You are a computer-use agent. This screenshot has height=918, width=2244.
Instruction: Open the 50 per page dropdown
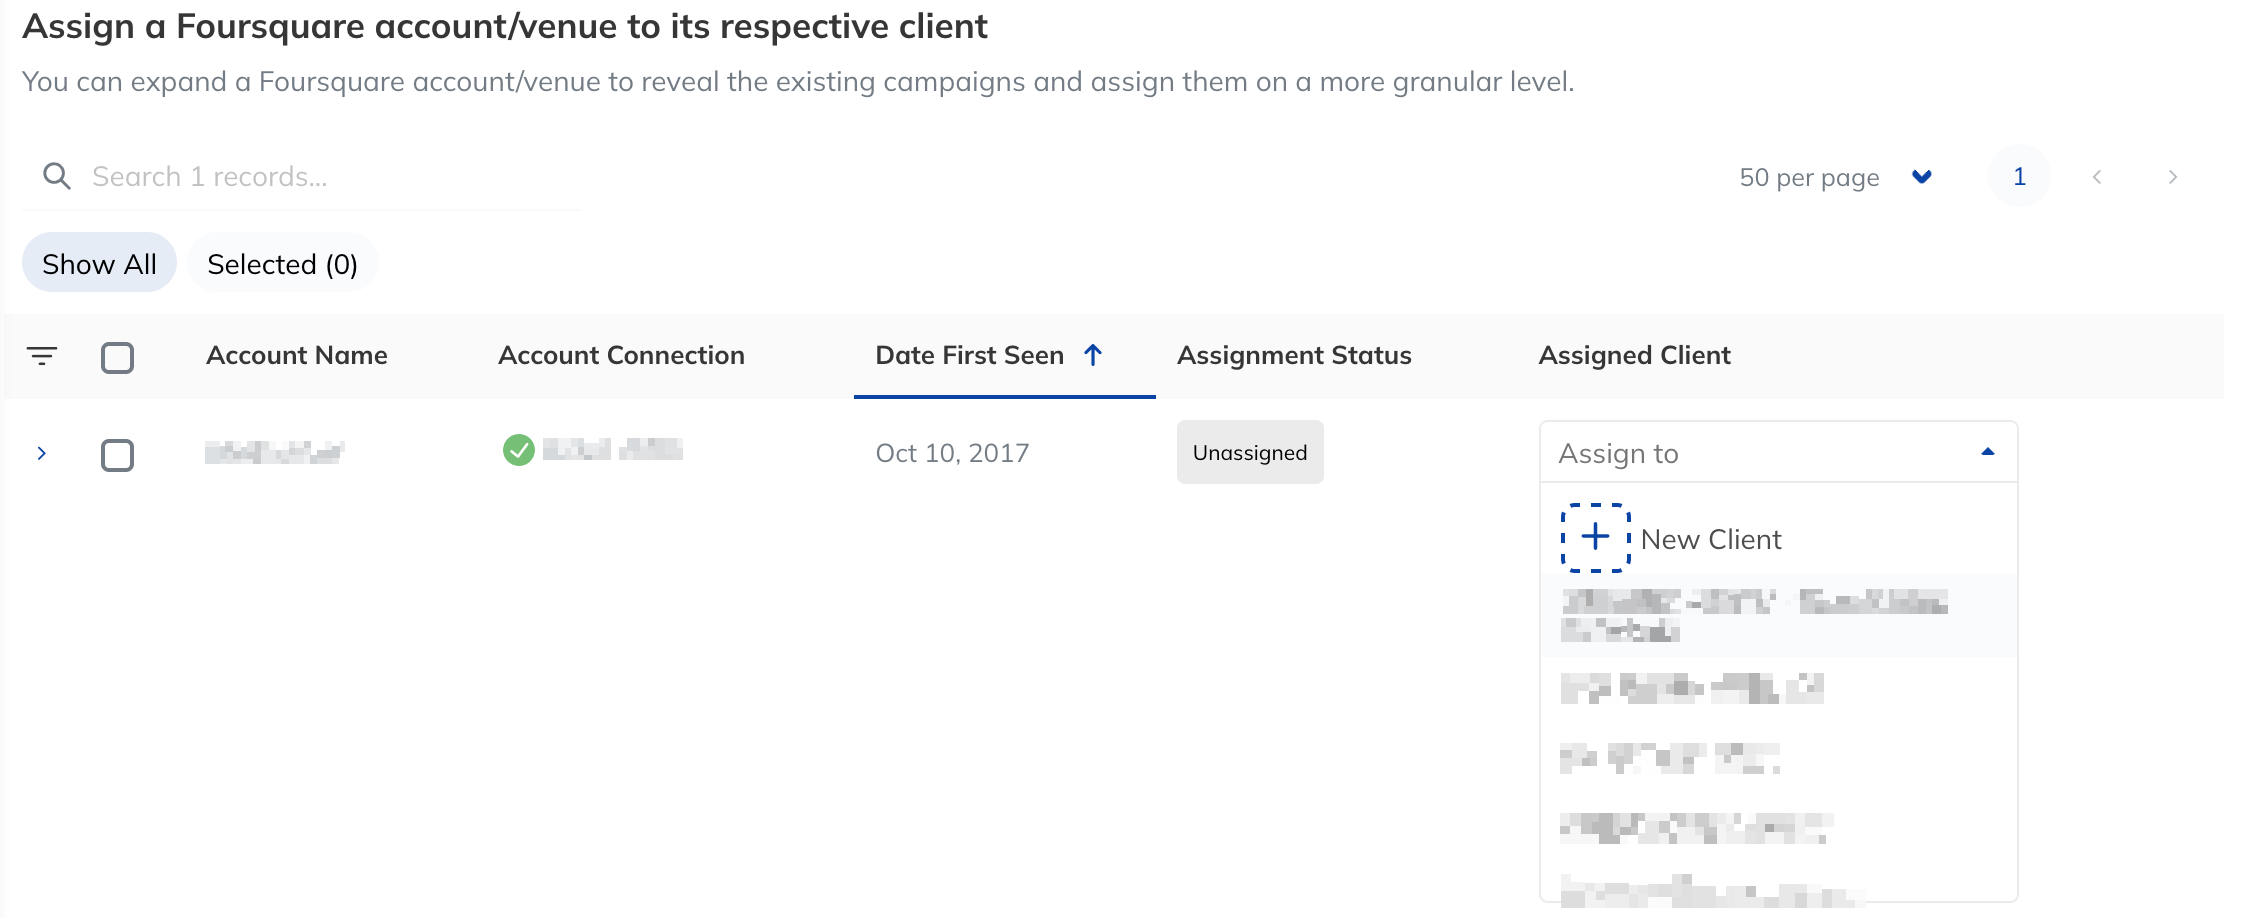tap(1835, 177)
